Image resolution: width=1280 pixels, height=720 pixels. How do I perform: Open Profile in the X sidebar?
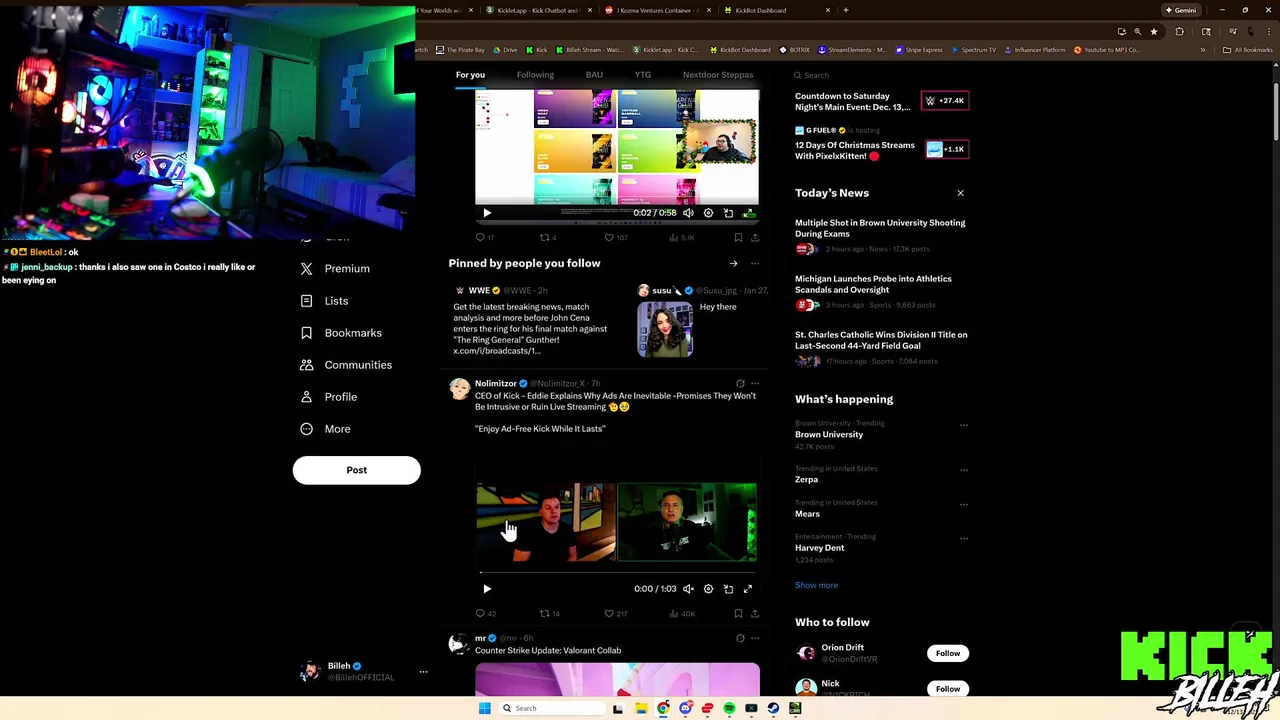329,397
